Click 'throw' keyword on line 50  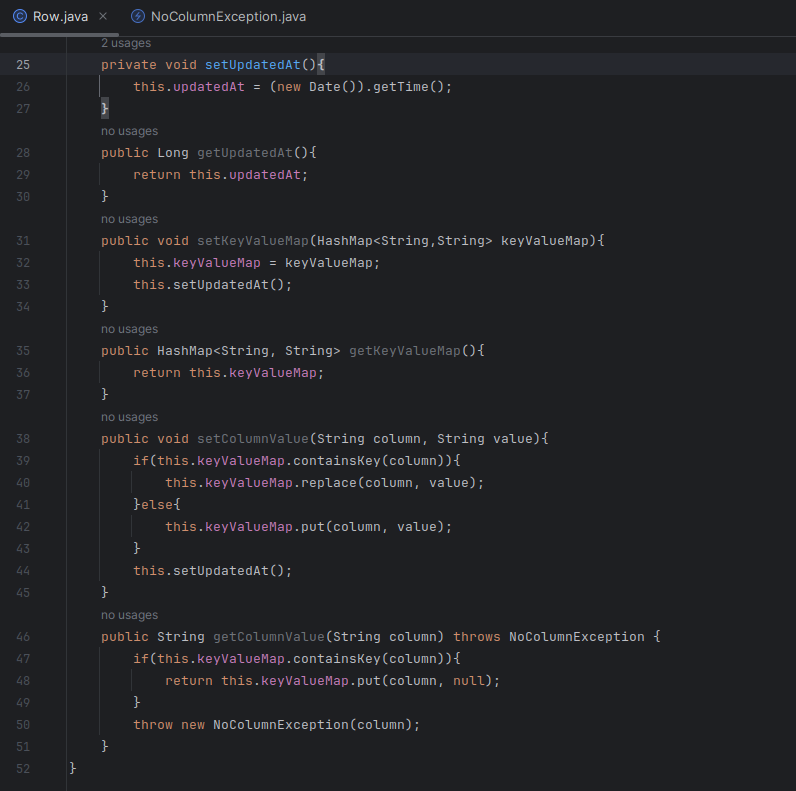153,724
